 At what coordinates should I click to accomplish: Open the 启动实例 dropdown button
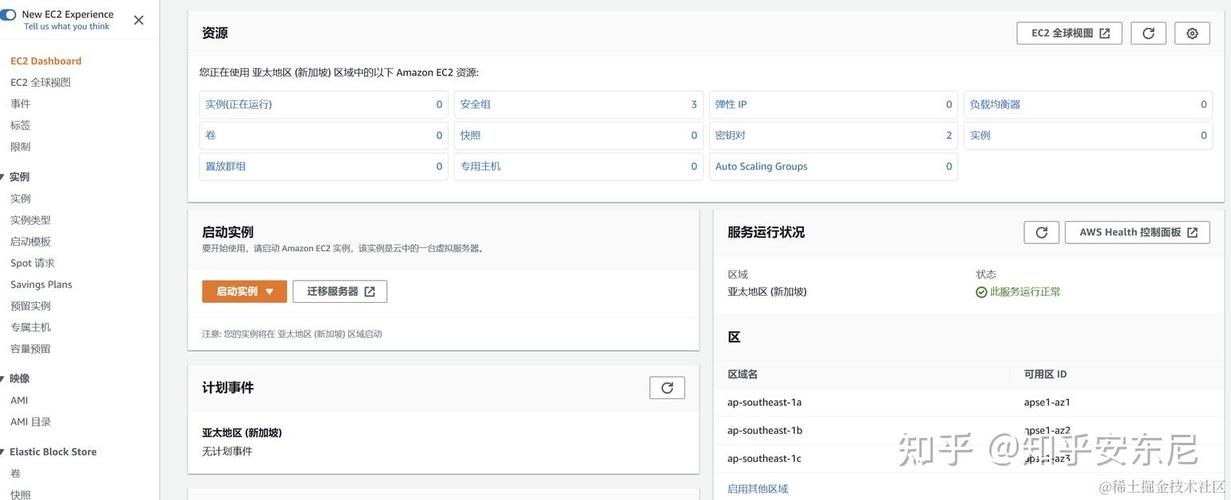[244, 291]
